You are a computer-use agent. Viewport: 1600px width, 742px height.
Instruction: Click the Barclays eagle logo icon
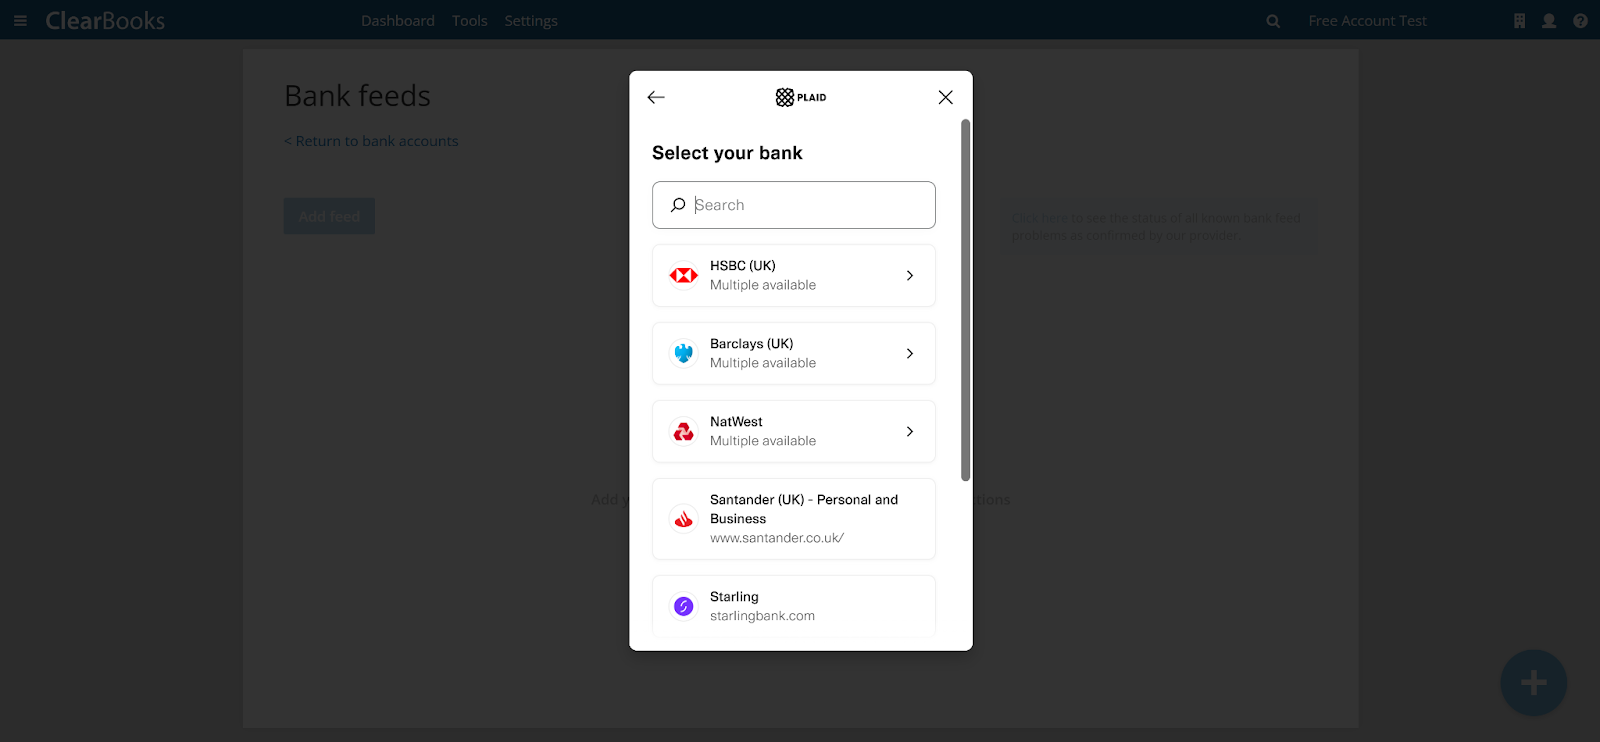click(684, 353)
